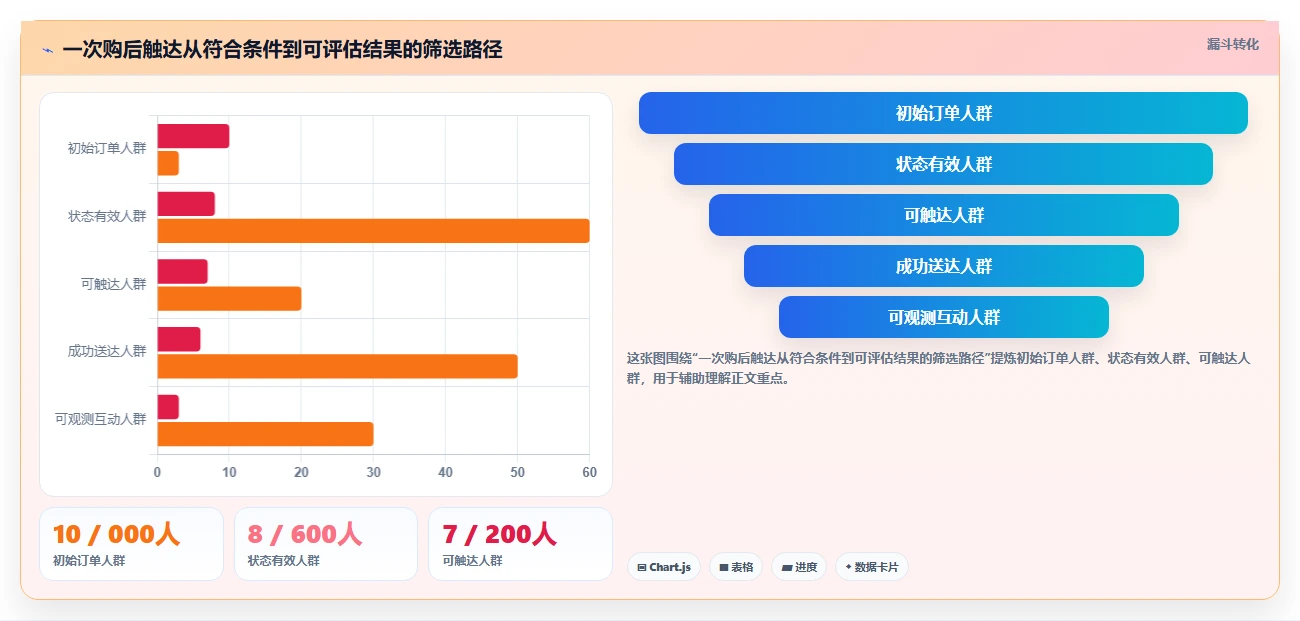Click the orange bar for 可触达人群
This screenshot has width=1300, height=621.
coord(229,298)
